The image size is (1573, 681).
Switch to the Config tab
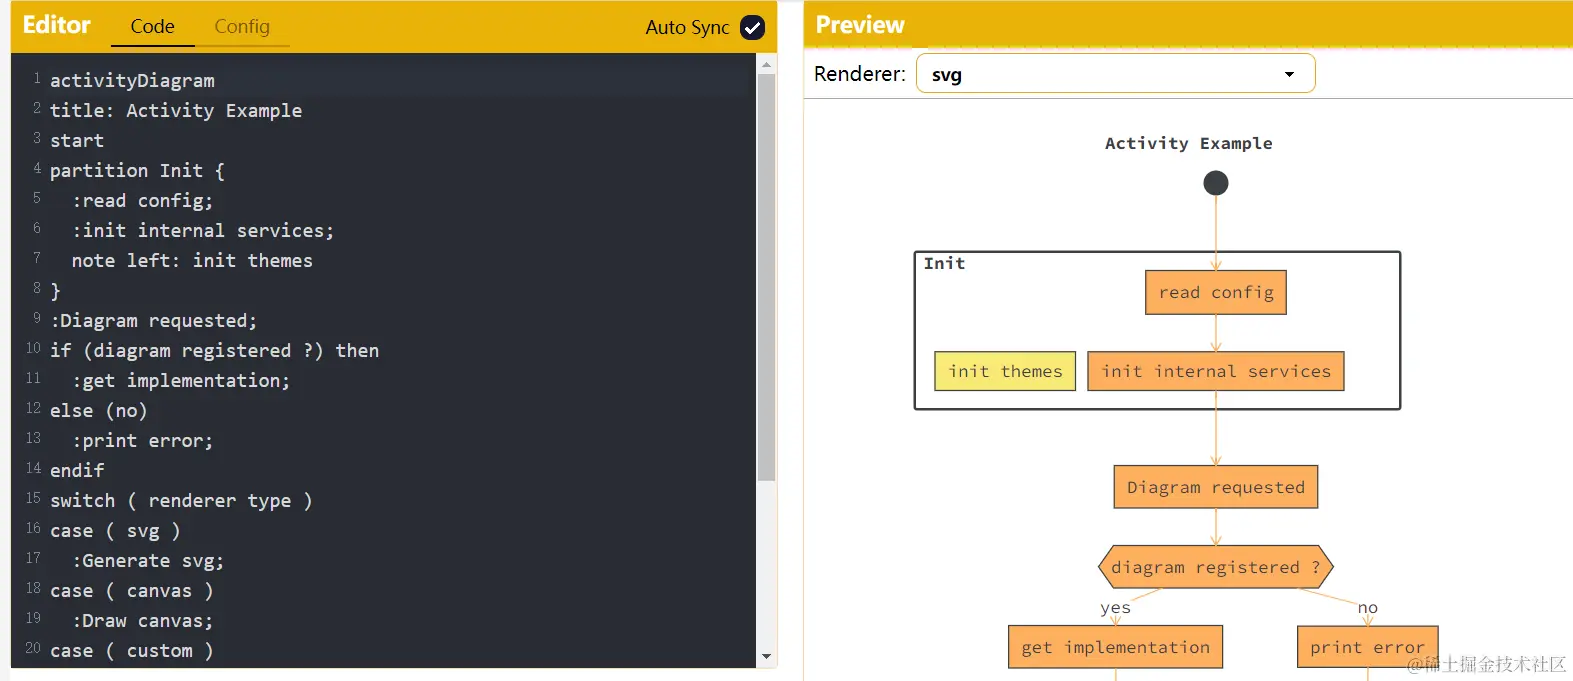coord(242,27)
